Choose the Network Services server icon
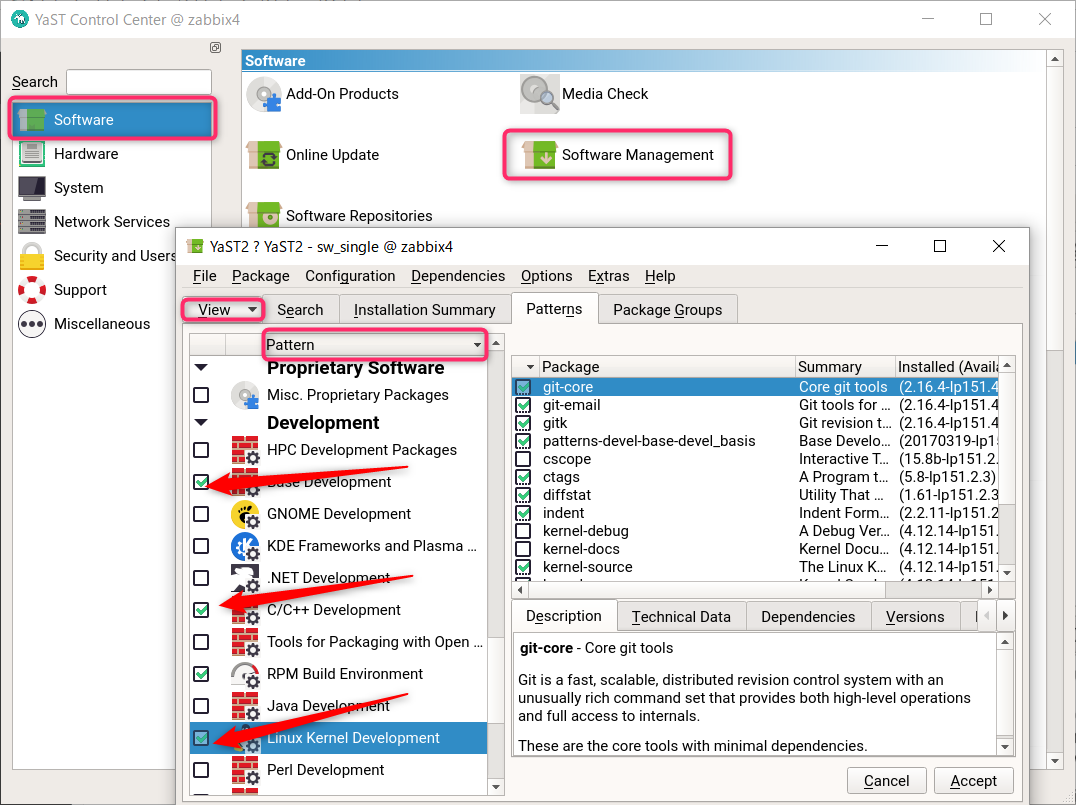The height and width of the screenshot is (805, 1076). point(32,222)
